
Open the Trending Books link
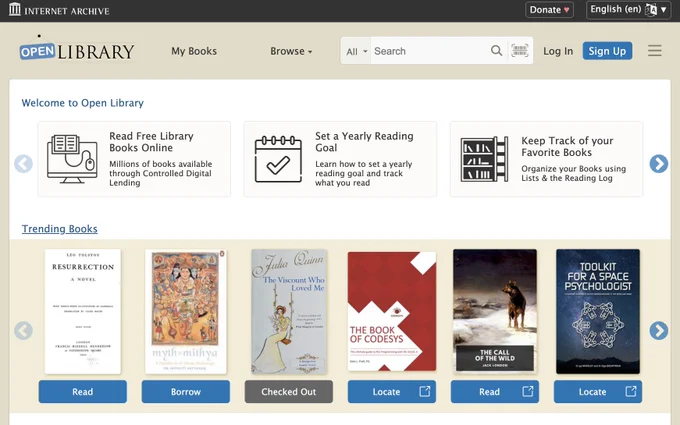tap(60, 229)
